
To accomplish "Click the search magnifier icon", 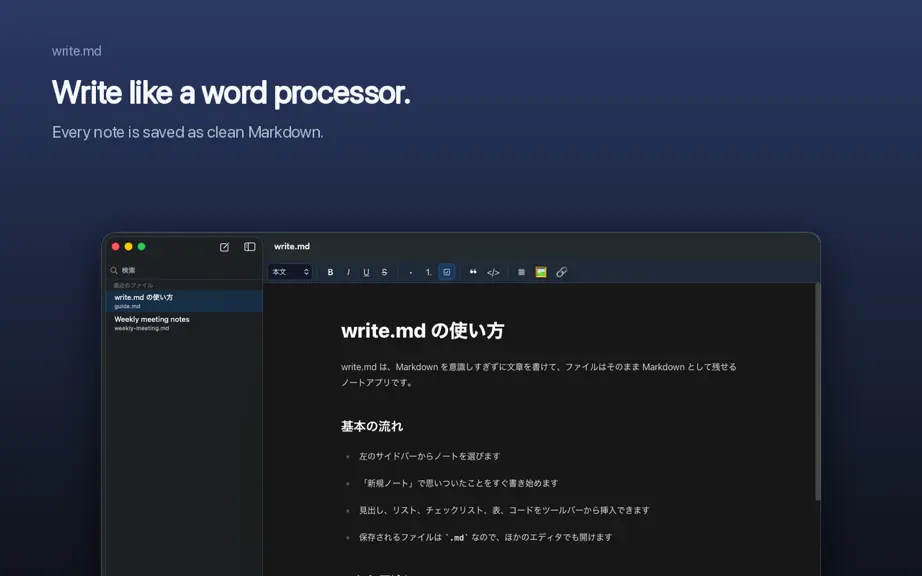I will (x=114, y=270).
